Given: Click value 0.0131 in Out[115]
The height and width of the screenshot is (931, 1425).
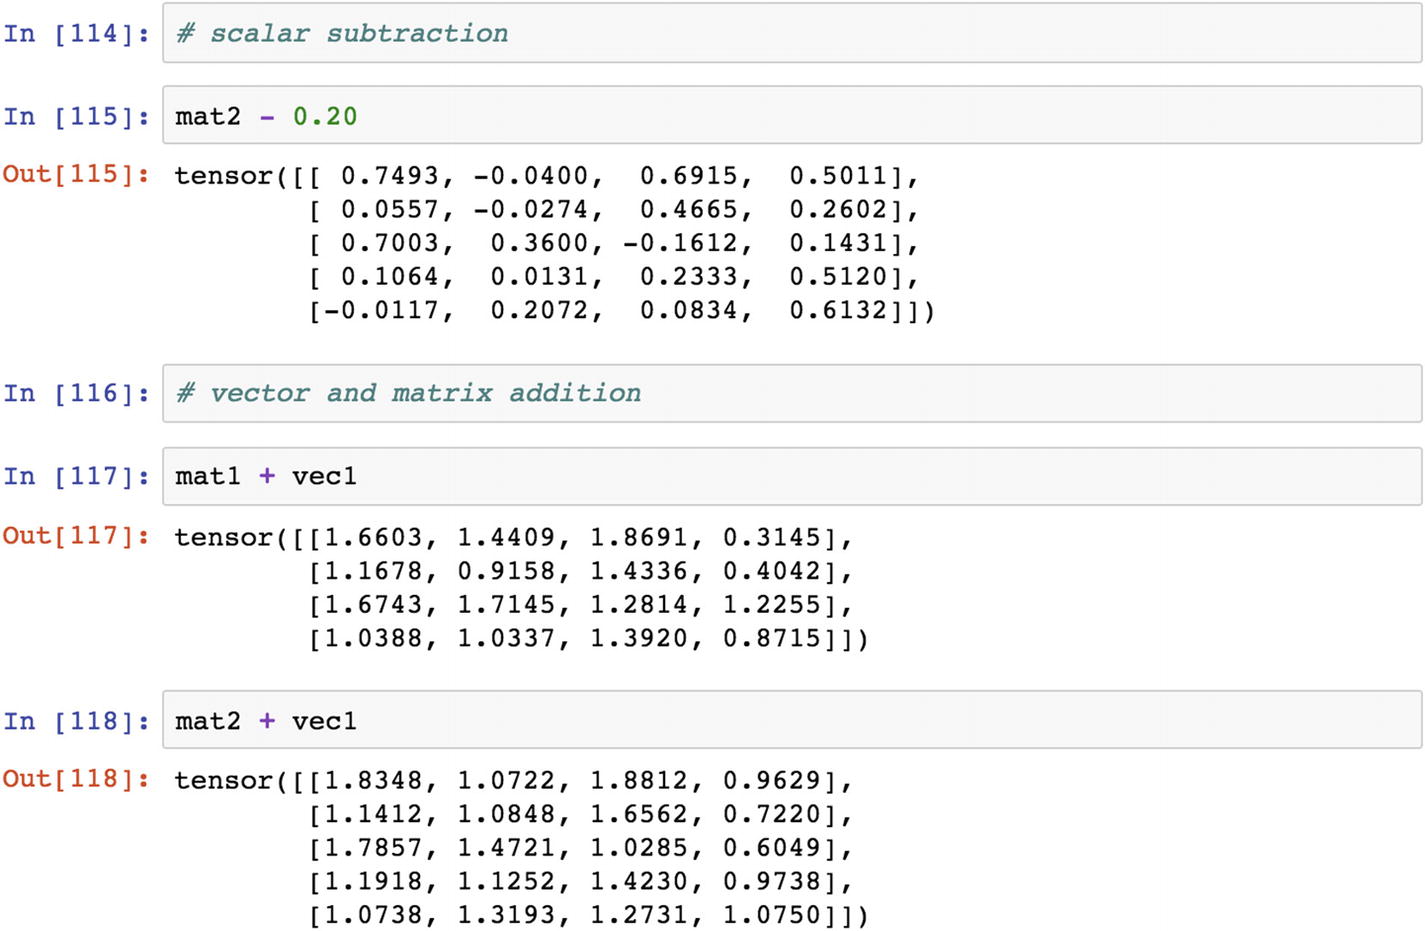Looking at the screenshot, I should click(x=539, y=276).
